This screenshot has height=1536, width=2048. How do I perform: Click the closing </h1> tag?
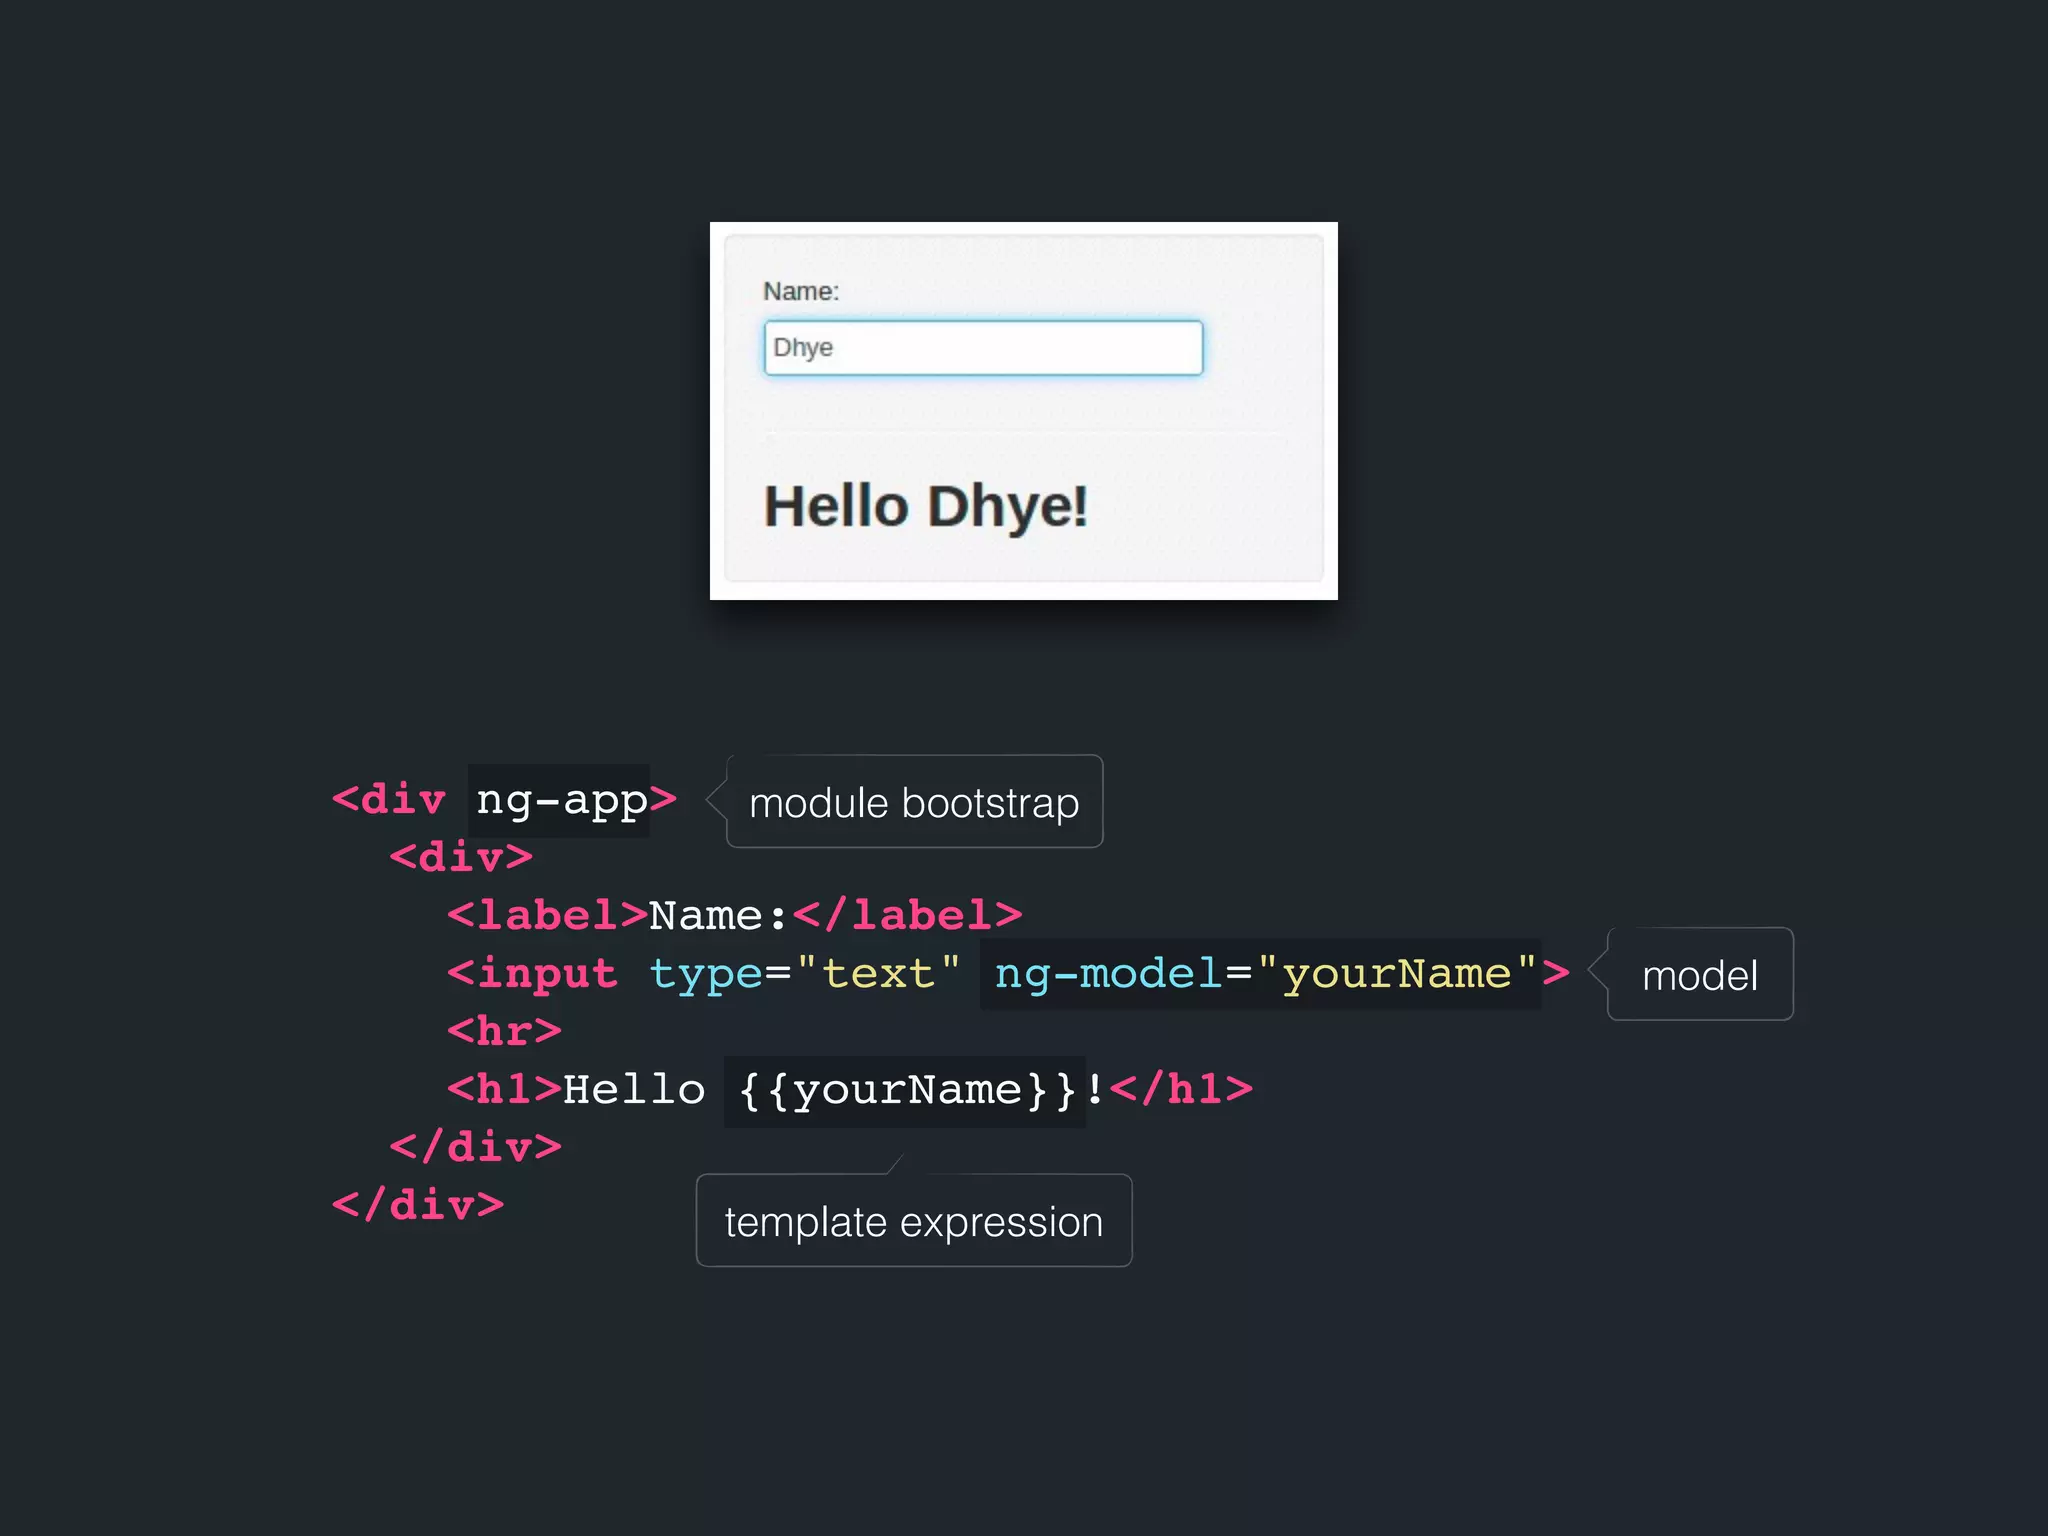point(1181,1090)
